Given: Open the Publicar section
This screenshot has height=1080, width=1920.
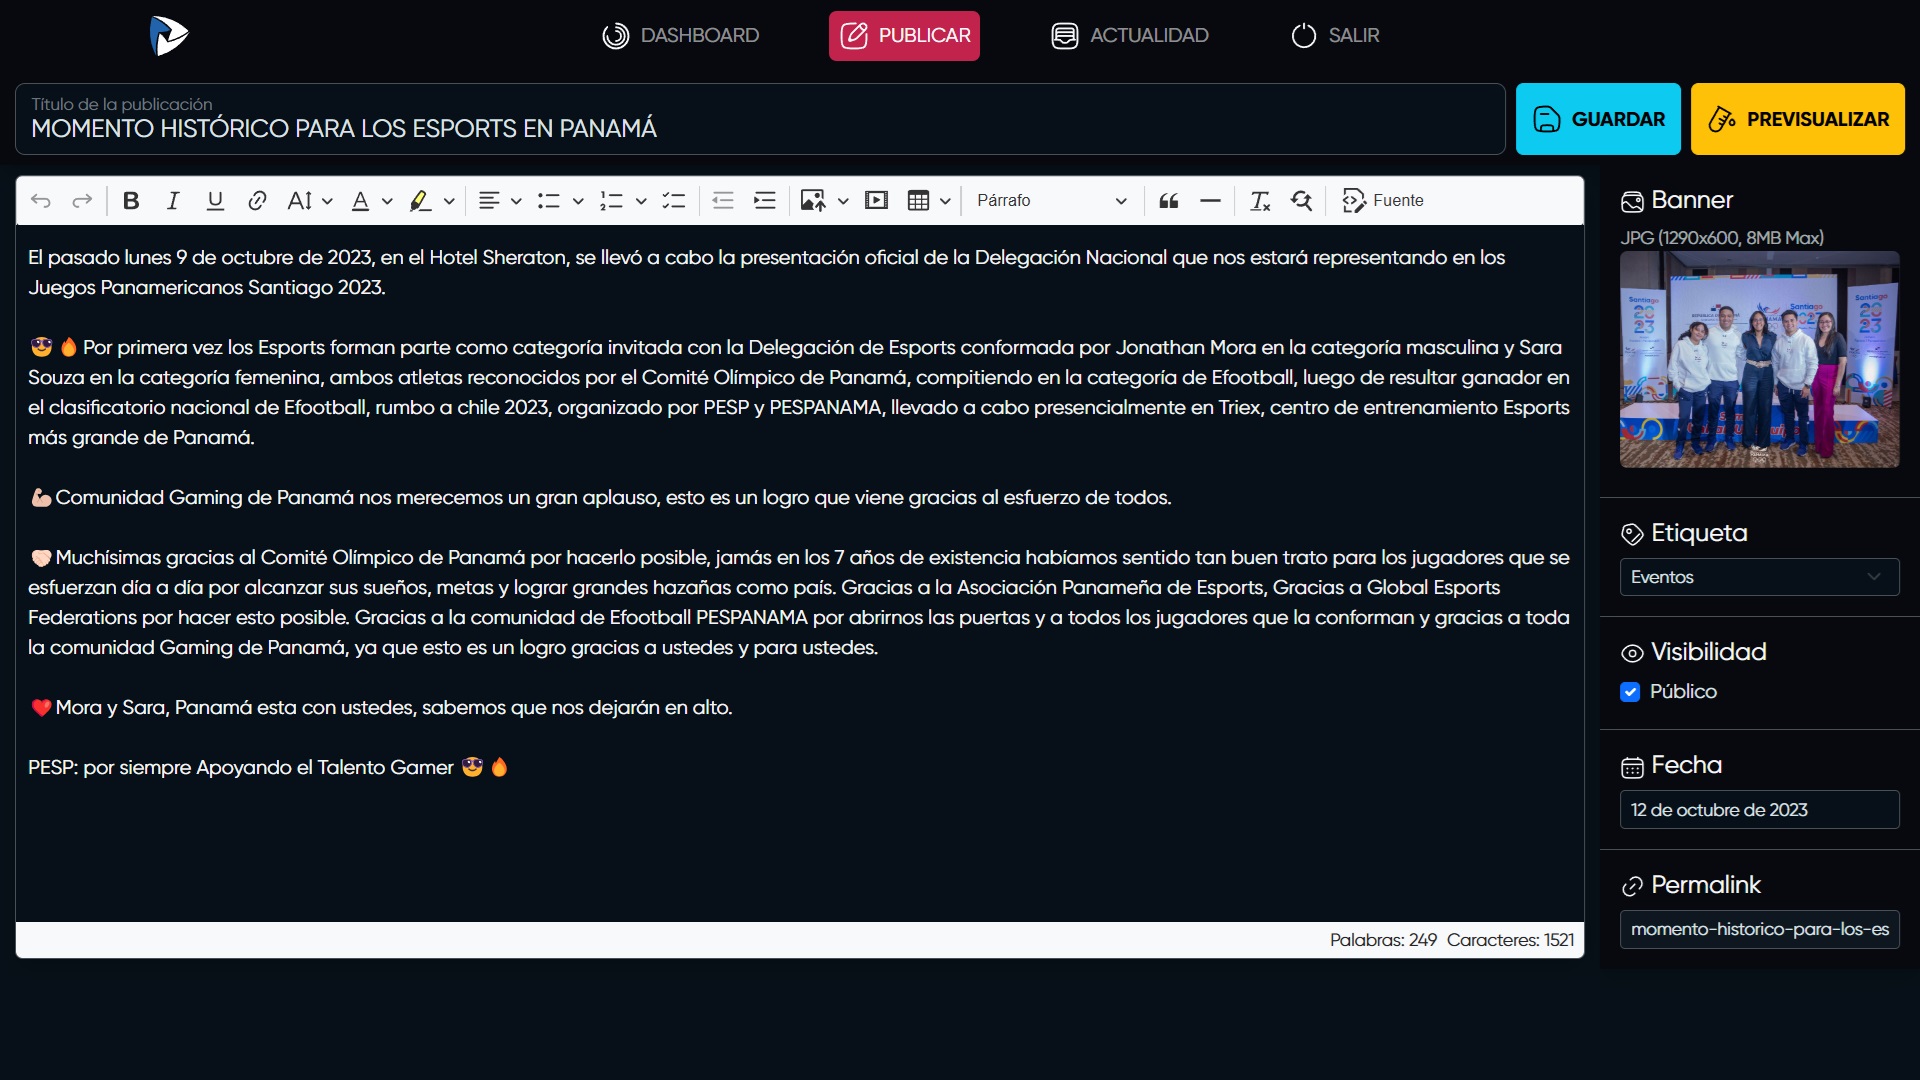Looking at the screenshot, I should (x=904, y=36).
